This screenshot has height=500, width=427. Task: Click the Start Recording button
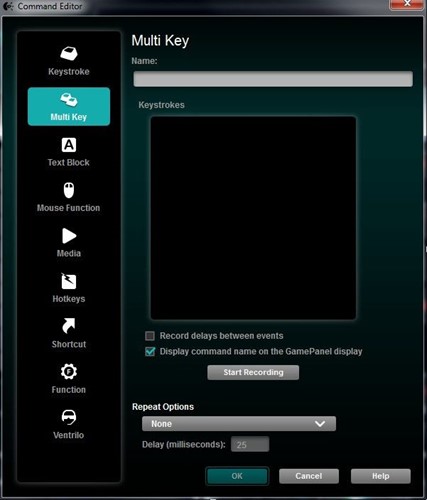click(253, 372)
